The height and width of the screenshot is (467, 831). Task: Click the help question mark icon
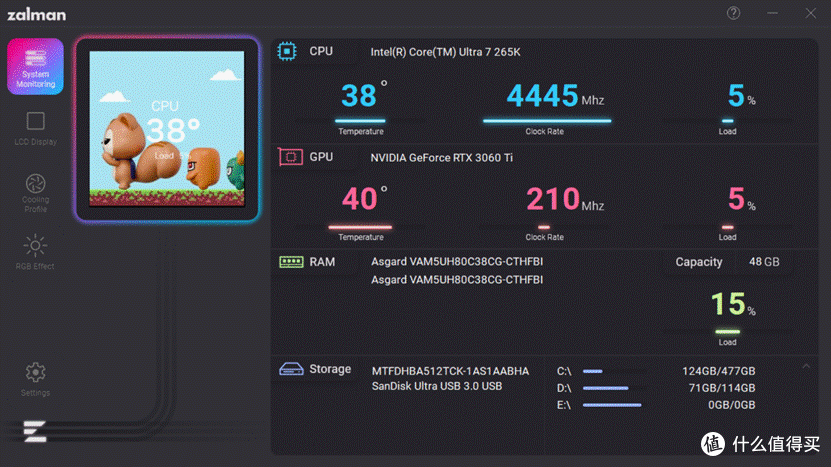click(x=733, y=13)
